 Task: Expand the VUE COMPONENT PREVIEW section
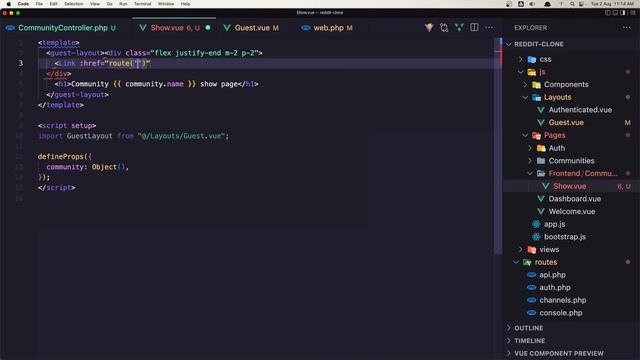click(x=571, y=353)
